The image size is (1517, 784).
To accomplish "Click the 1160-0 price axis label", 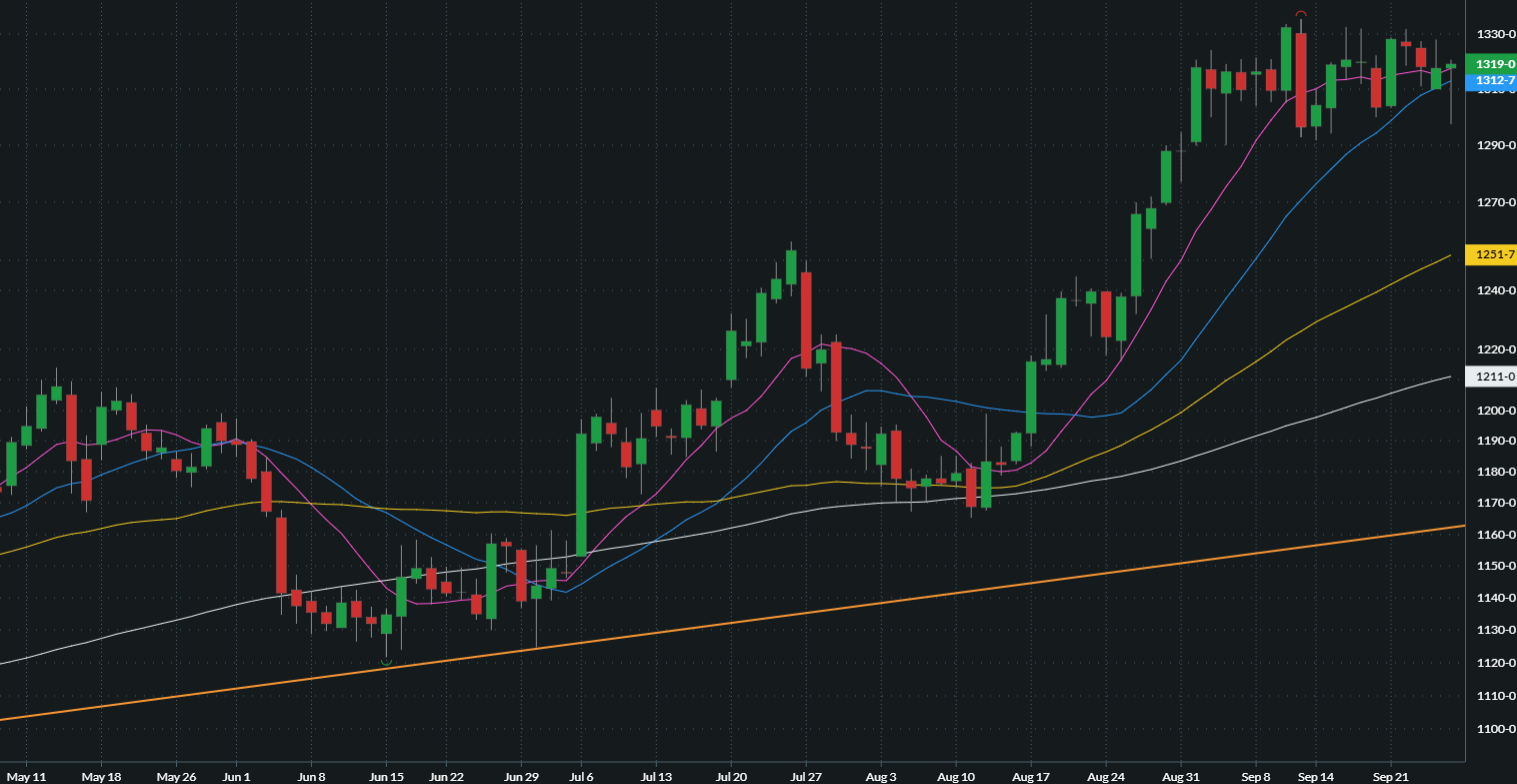I will click(x=1496, y=535).
